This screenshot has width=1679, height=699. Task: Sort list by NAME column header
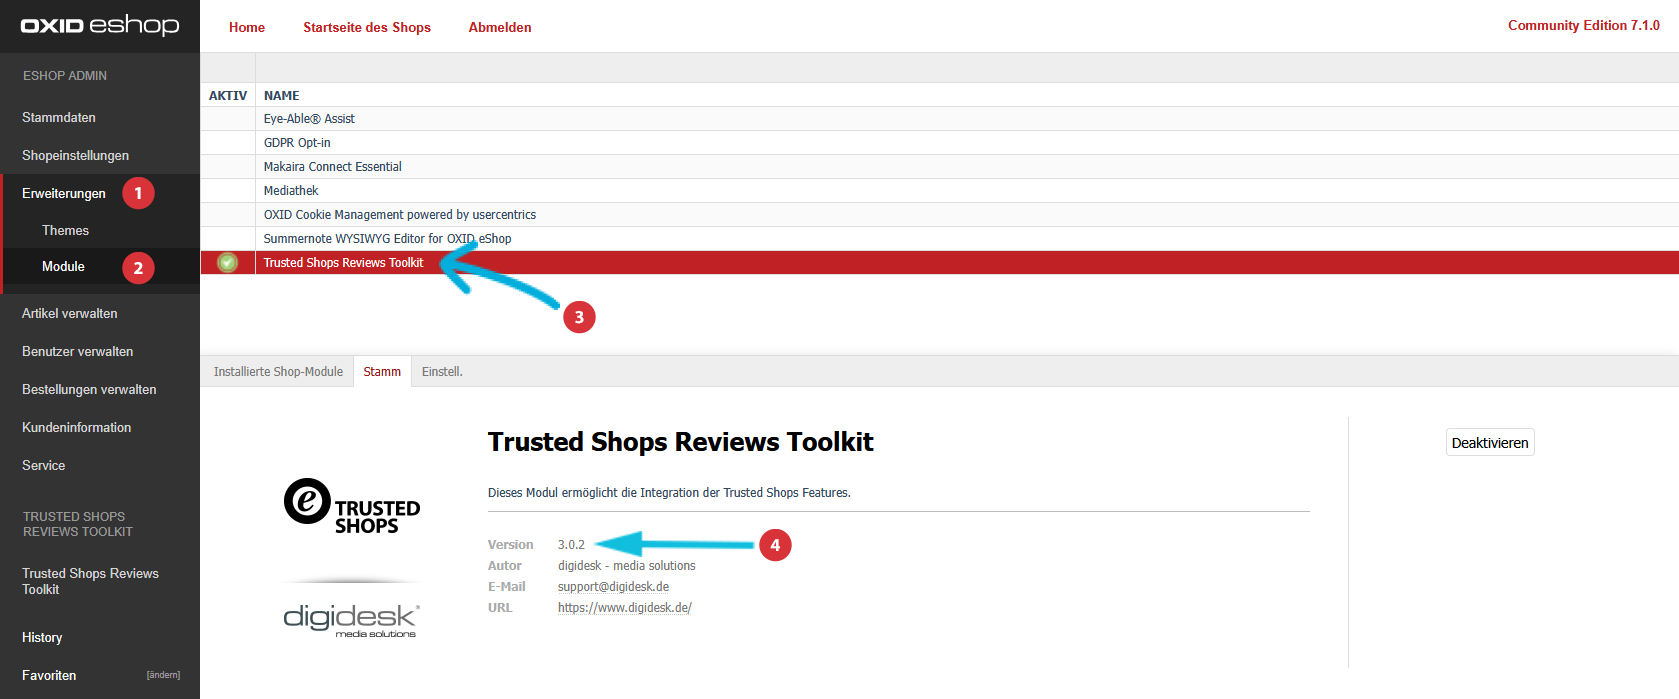282,95
